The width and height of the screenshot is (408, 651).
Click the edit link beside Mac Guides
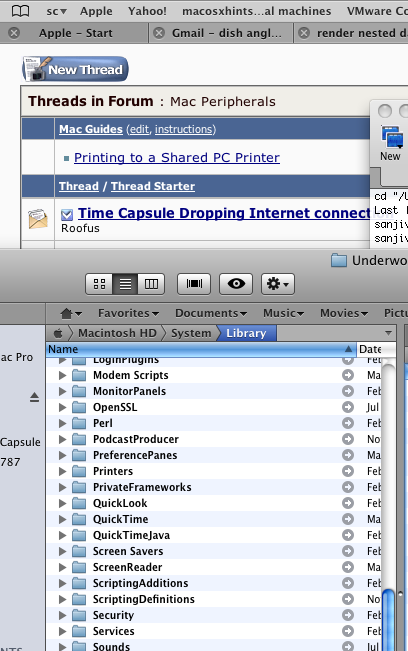click(139, 129)
